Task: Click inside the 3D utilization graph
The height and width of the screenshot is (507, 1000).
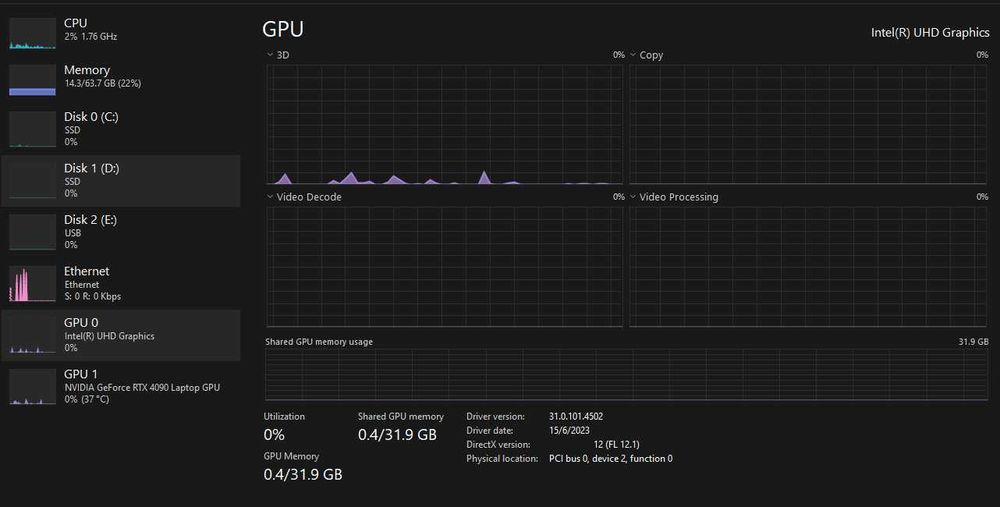Action: (444, 124)
